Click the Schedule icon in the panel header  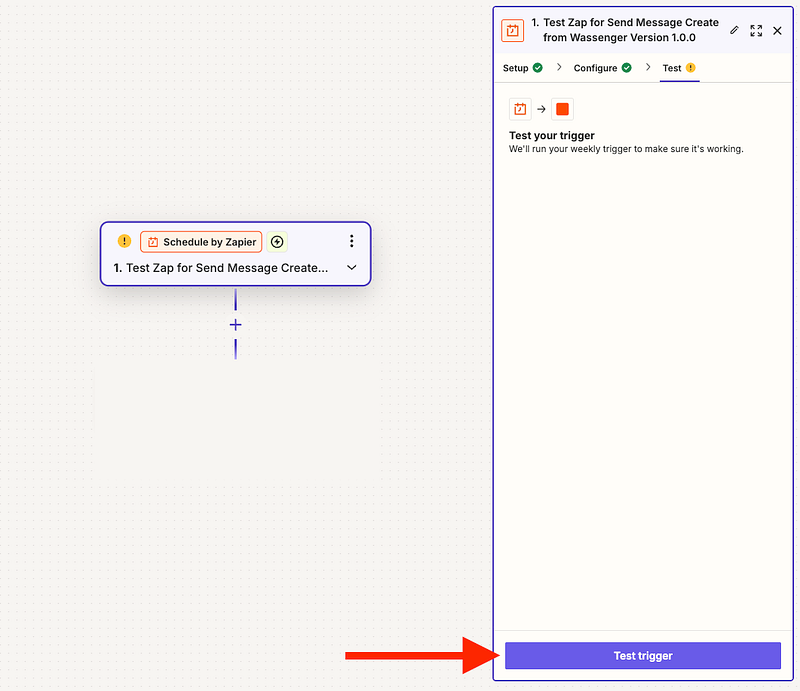point(512,30)
